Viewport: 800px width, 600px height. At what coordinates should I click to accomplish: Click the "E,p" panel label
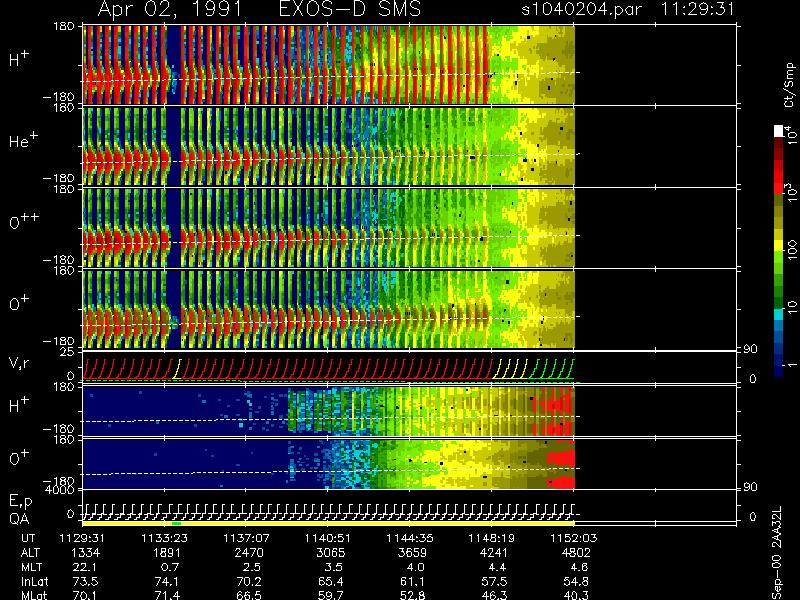point(20,502)
